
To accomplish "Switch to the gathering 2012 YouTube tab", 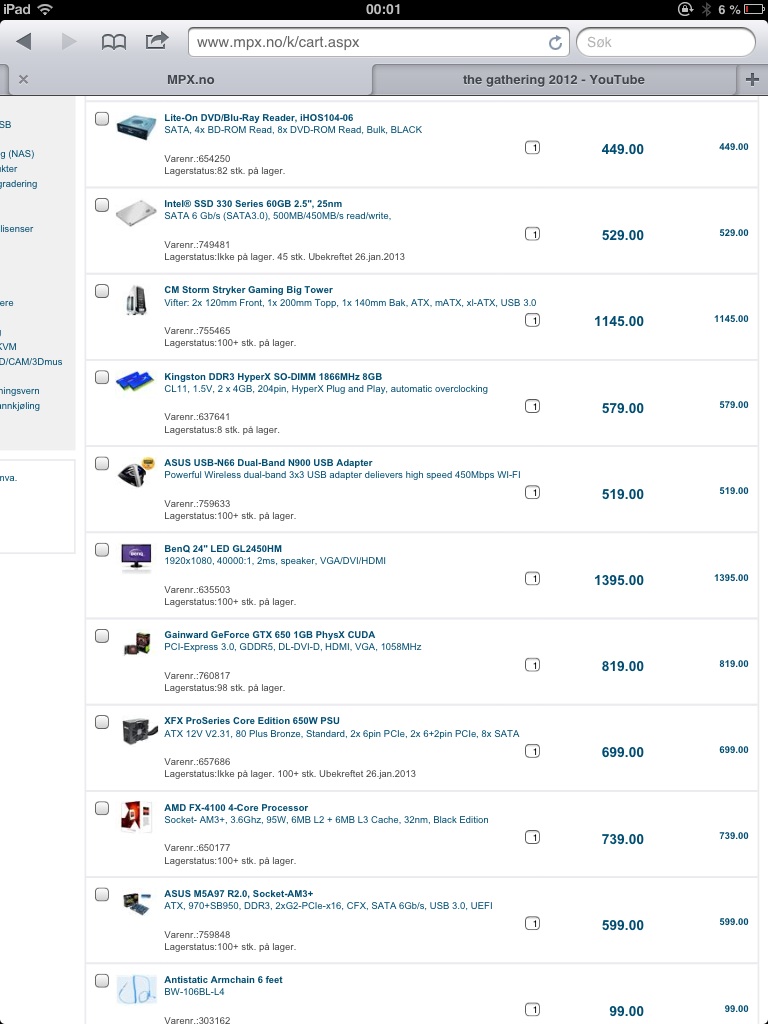I will (x=554, y=80).
